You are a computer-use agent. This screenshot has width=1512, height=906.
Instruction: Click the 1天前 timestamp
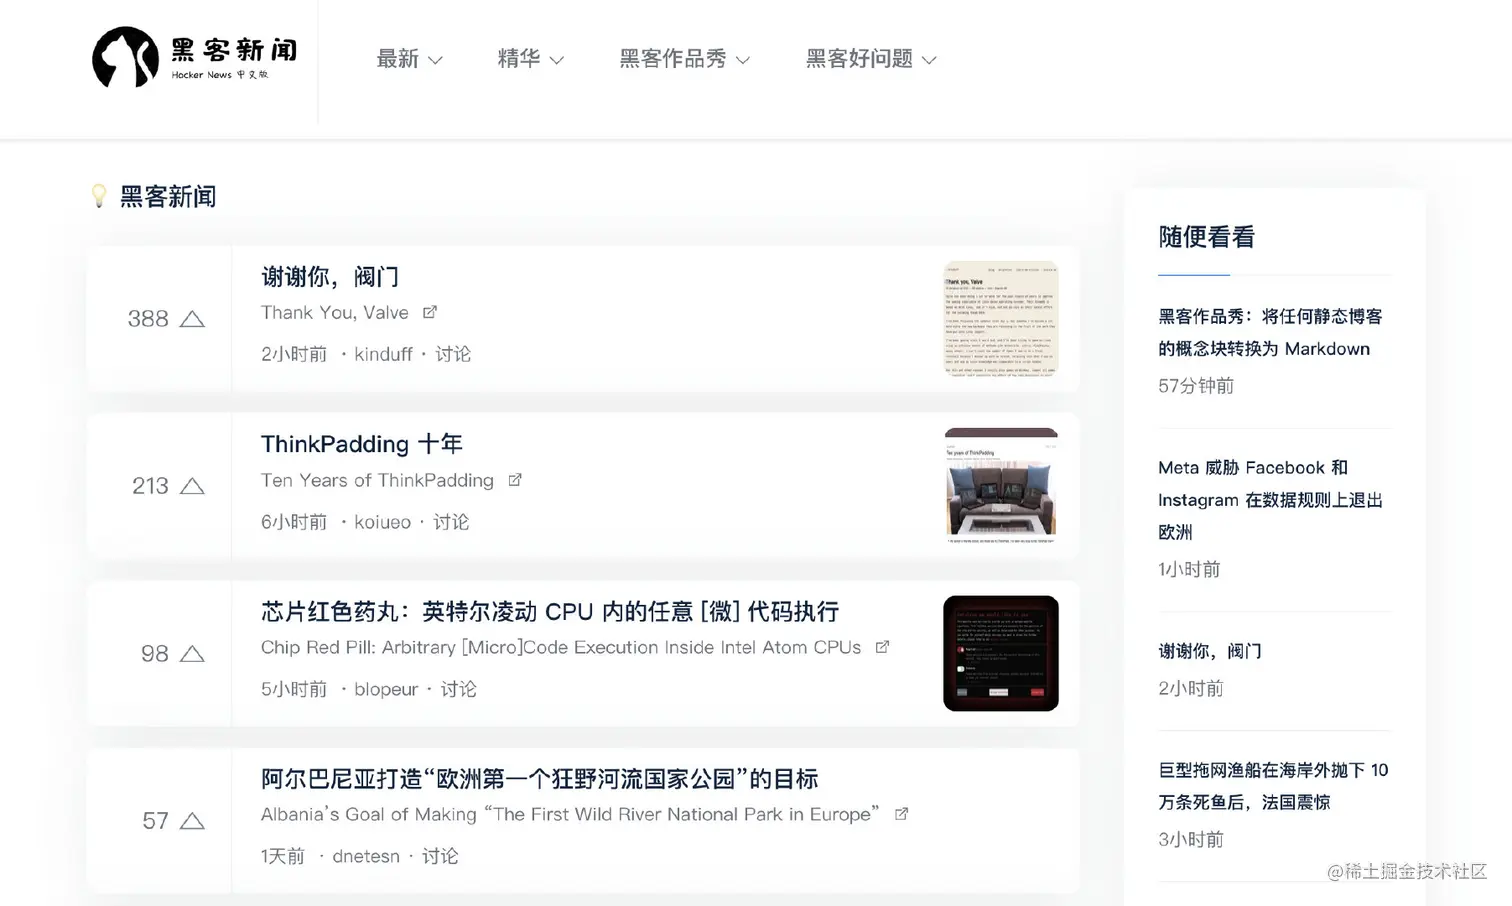(x=283, y=856)
